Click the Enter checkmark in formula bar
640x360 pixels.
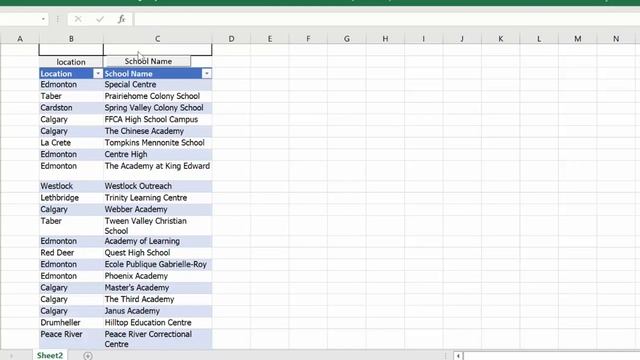[100, 19]
